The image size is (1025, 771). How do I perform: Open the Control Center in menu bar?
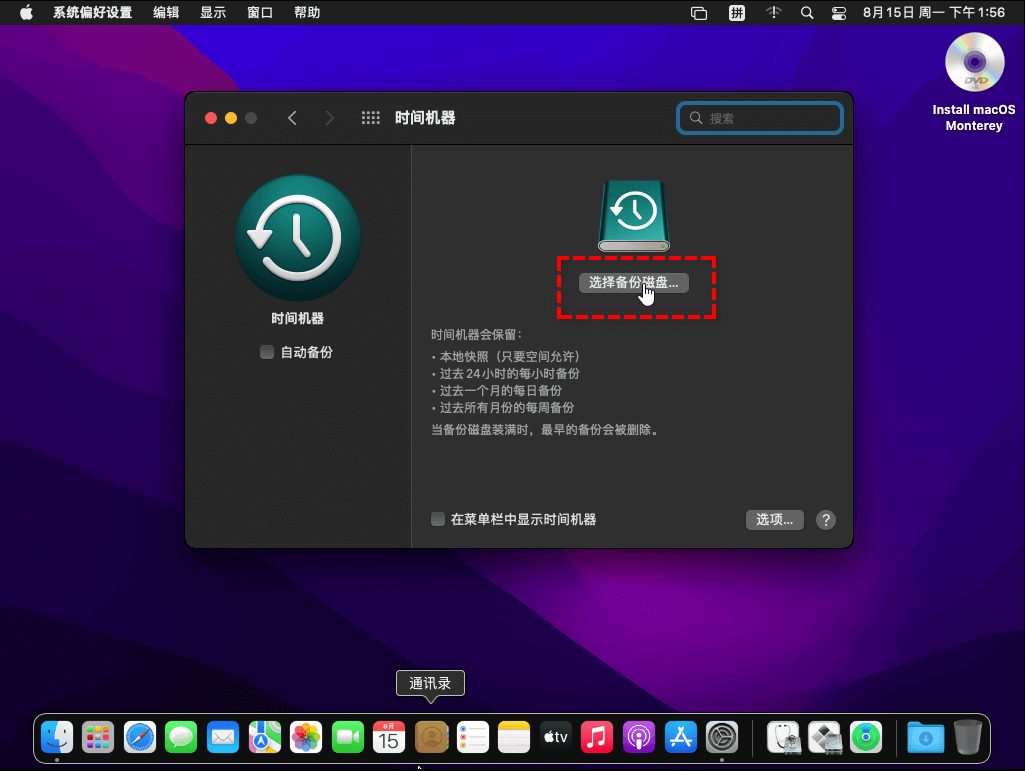pos(838,13)
